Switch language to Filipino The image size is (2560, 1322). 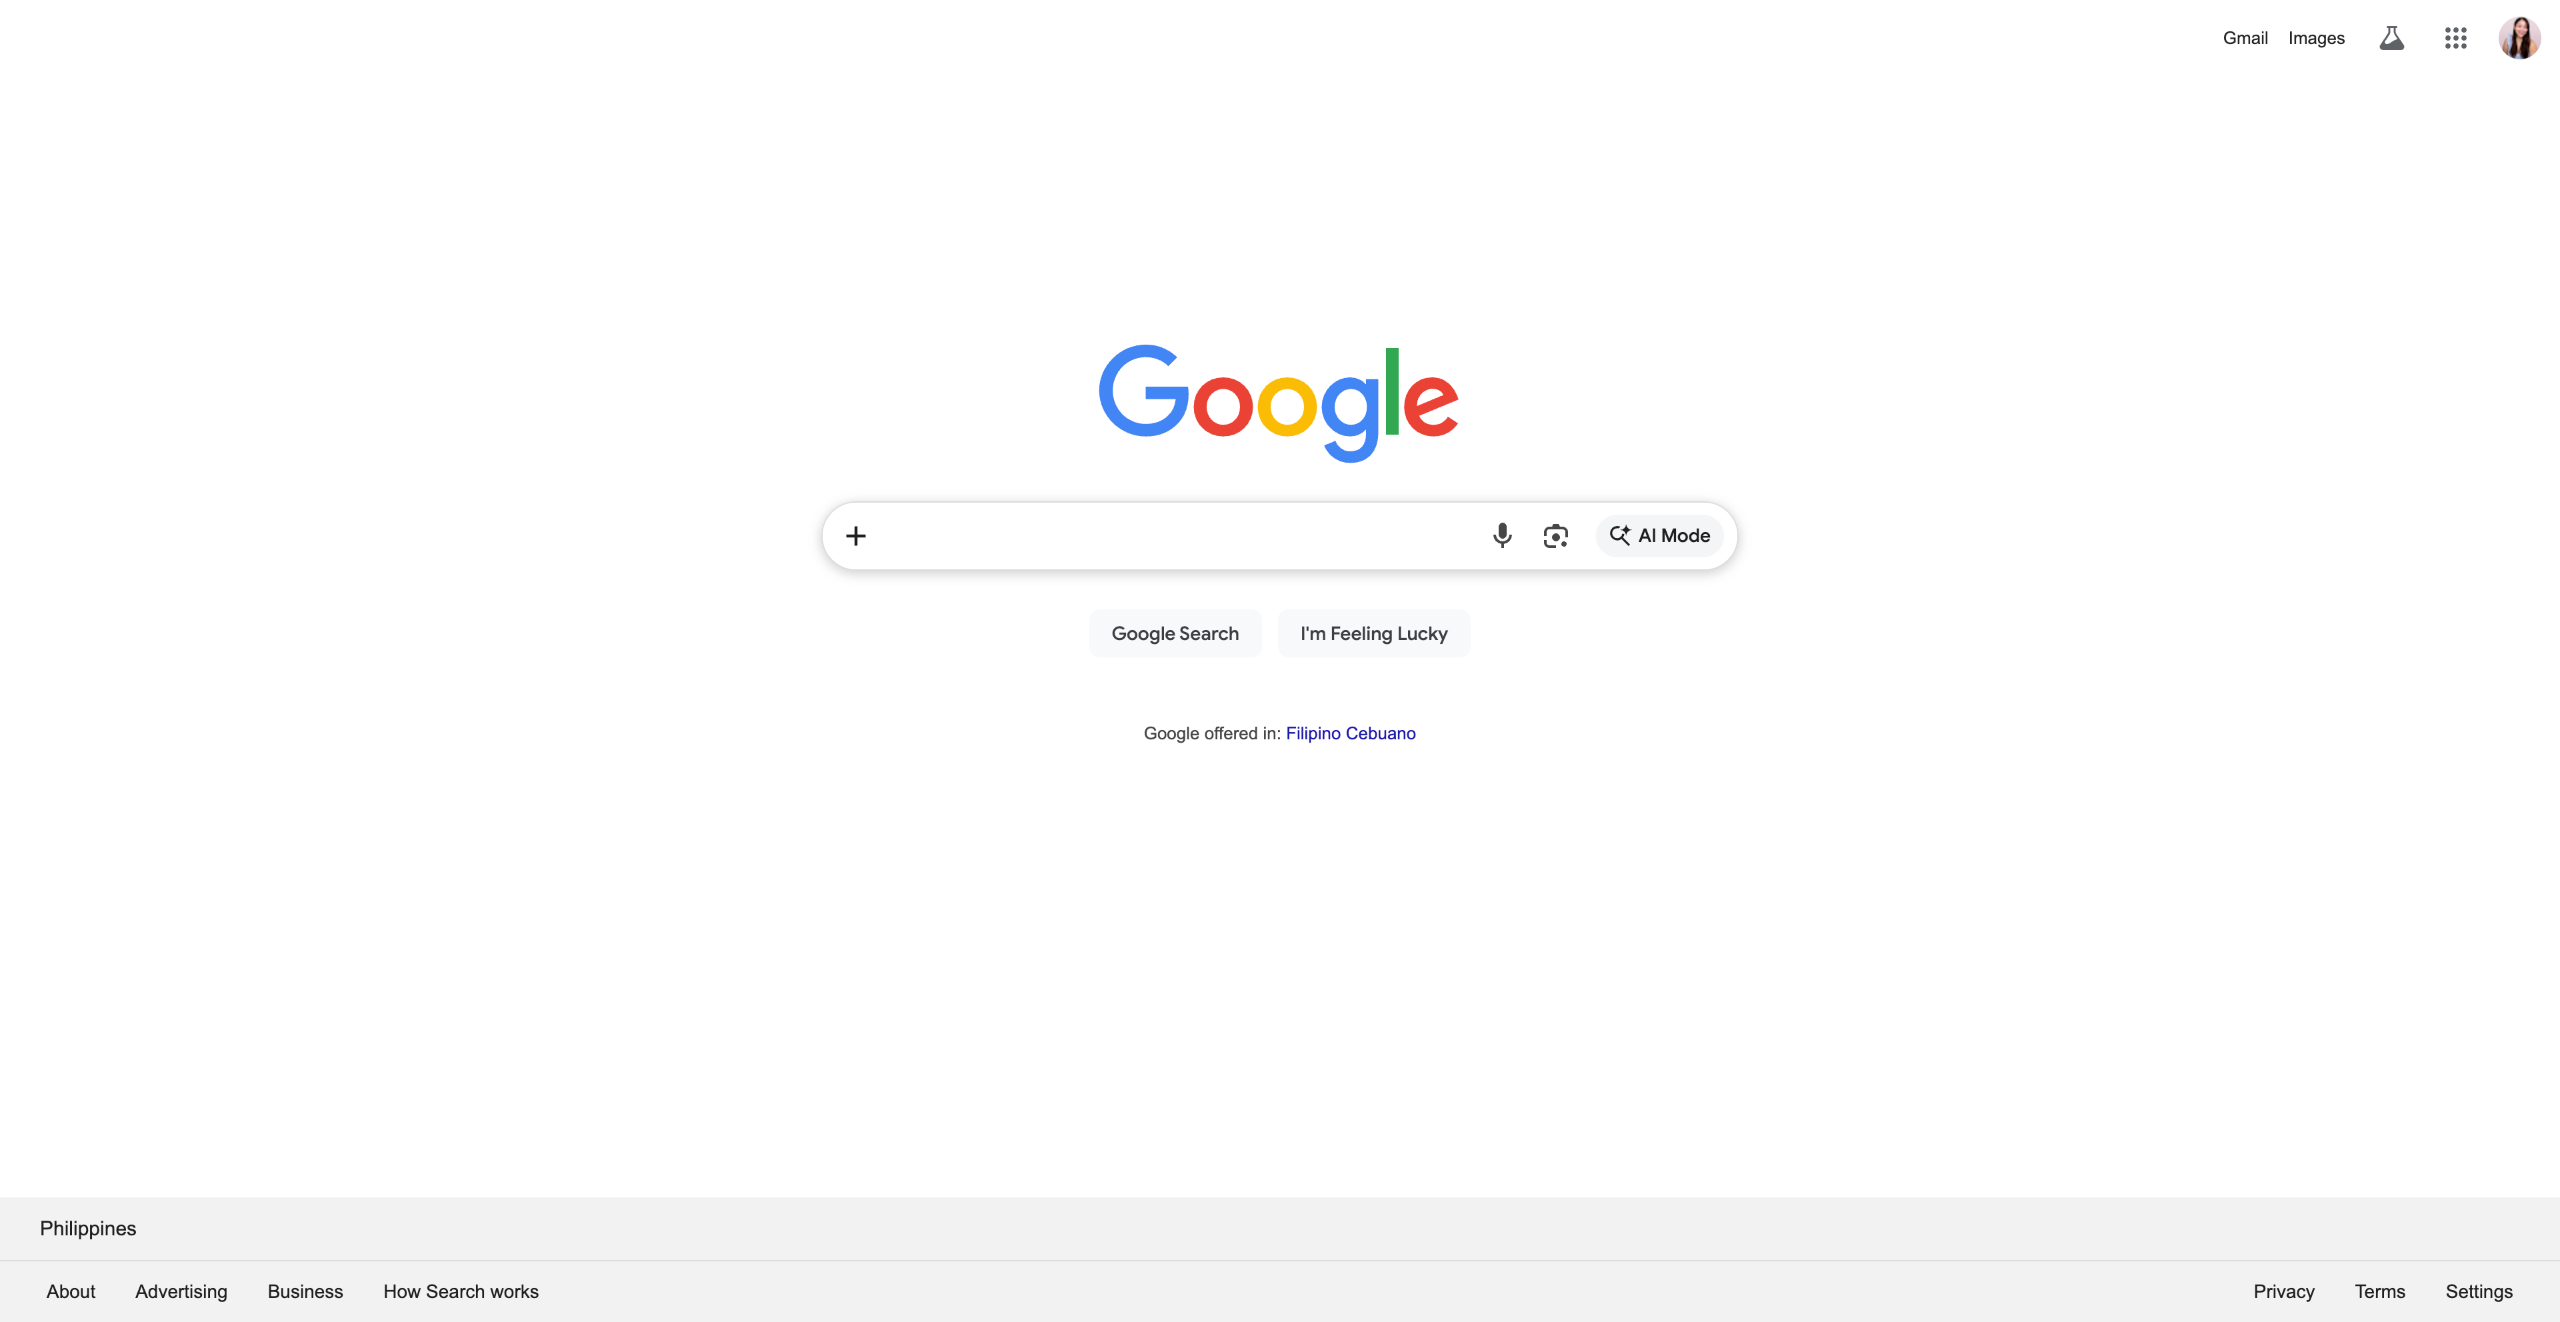[1313, 733]
